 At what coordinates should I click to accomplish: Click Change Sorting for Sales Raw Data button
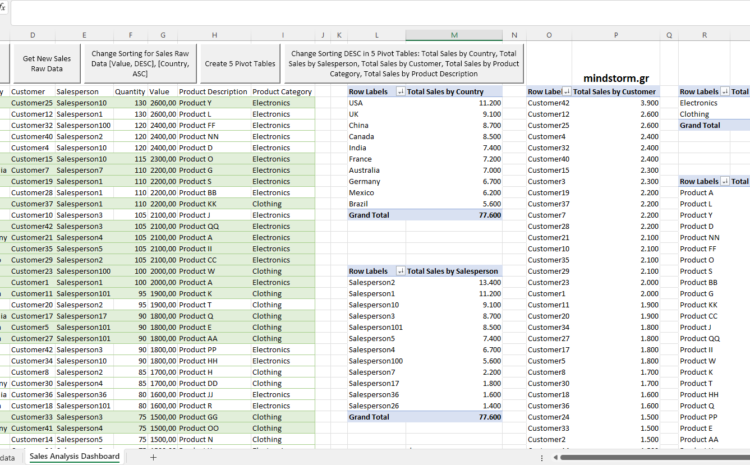point(140,64)
